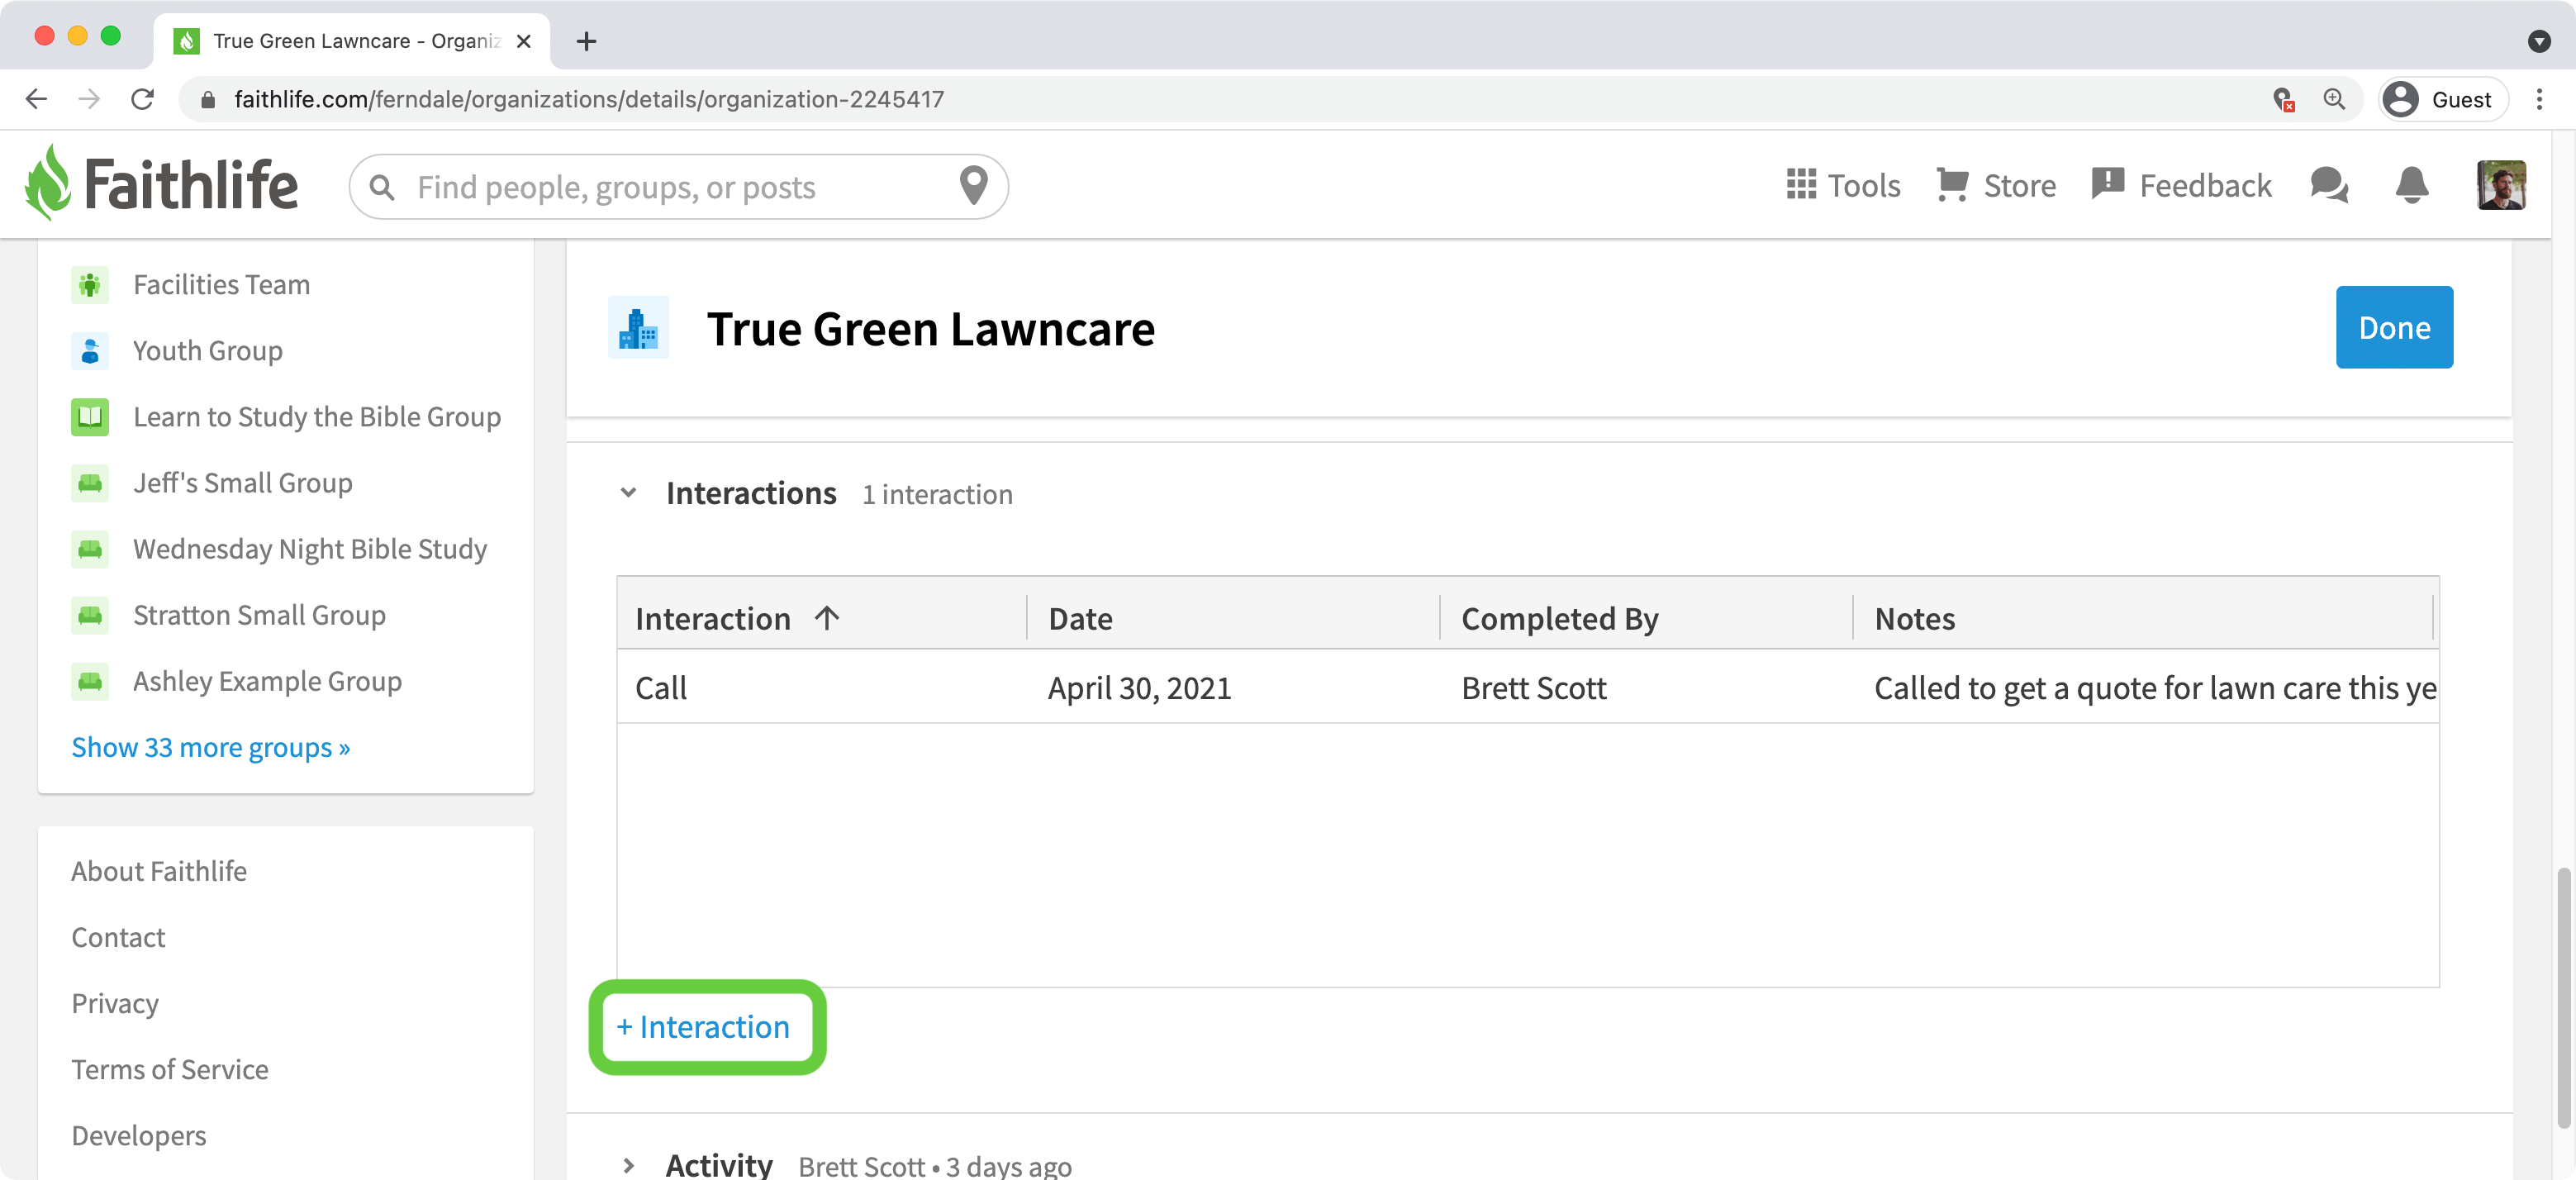
Task: Click the page vertical scrollbar
Action: click(x=2564, y=997)
